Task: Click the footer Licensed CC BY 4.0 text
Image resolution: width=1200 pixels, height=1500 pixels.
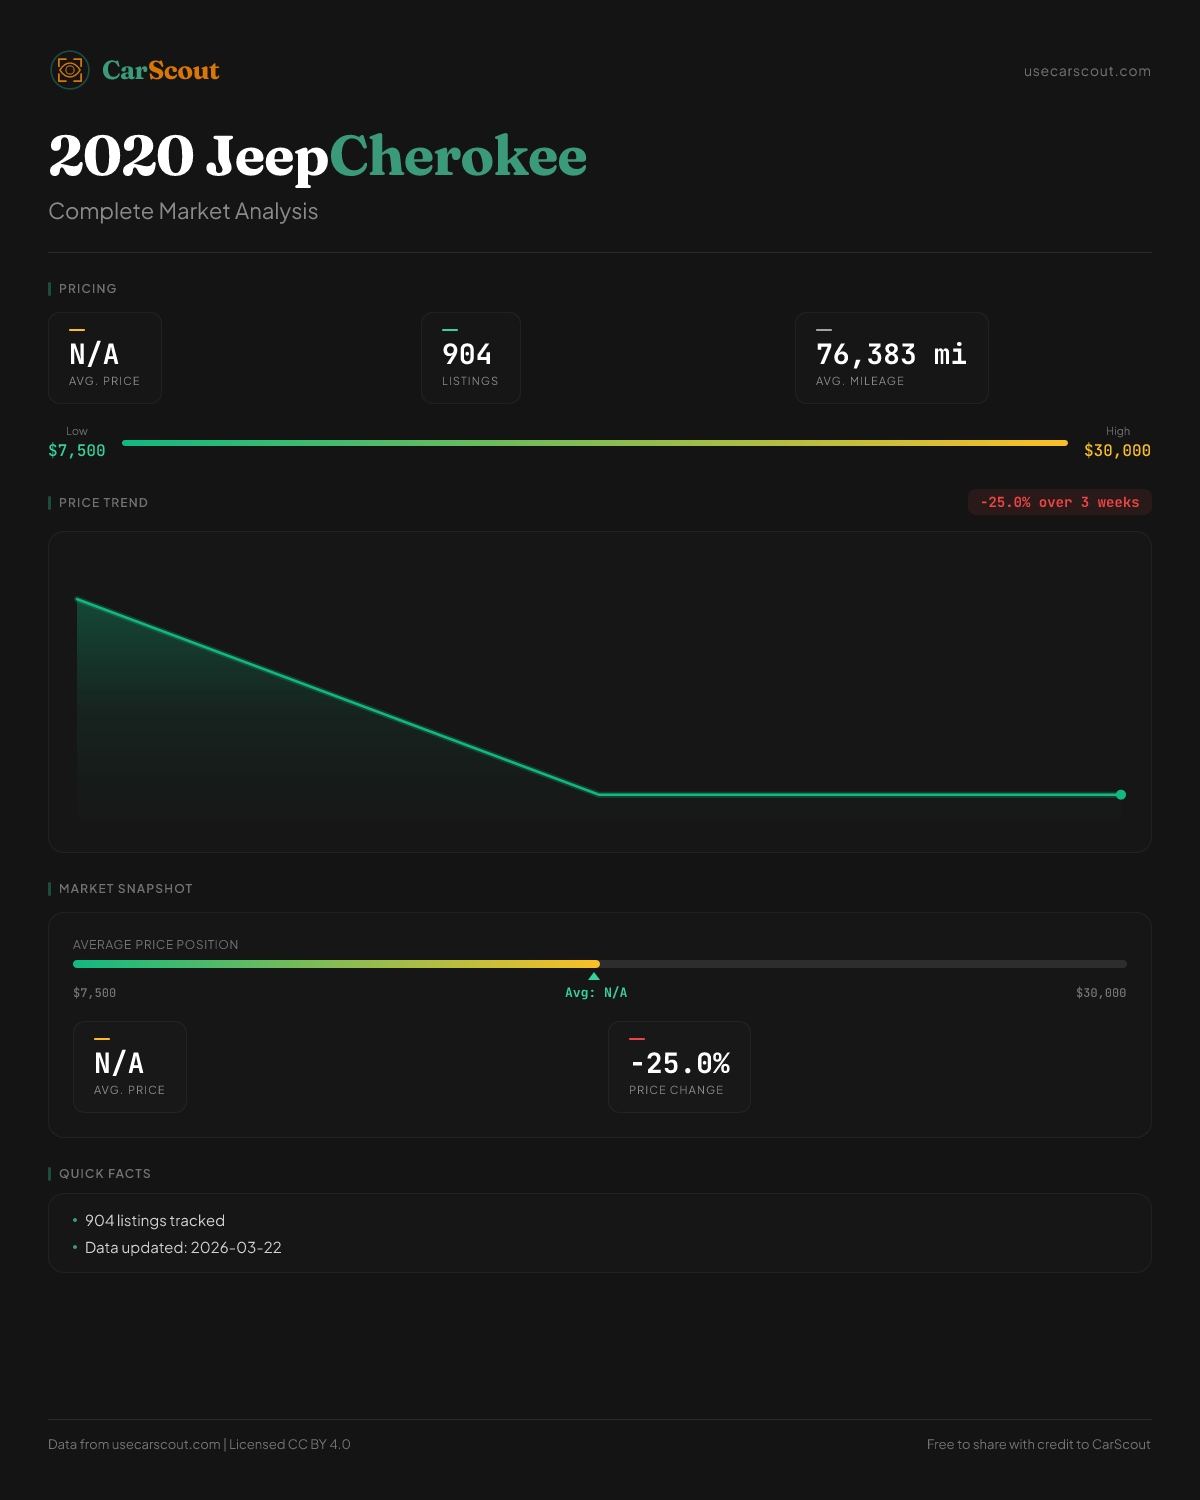Action: click(290, 1444)
